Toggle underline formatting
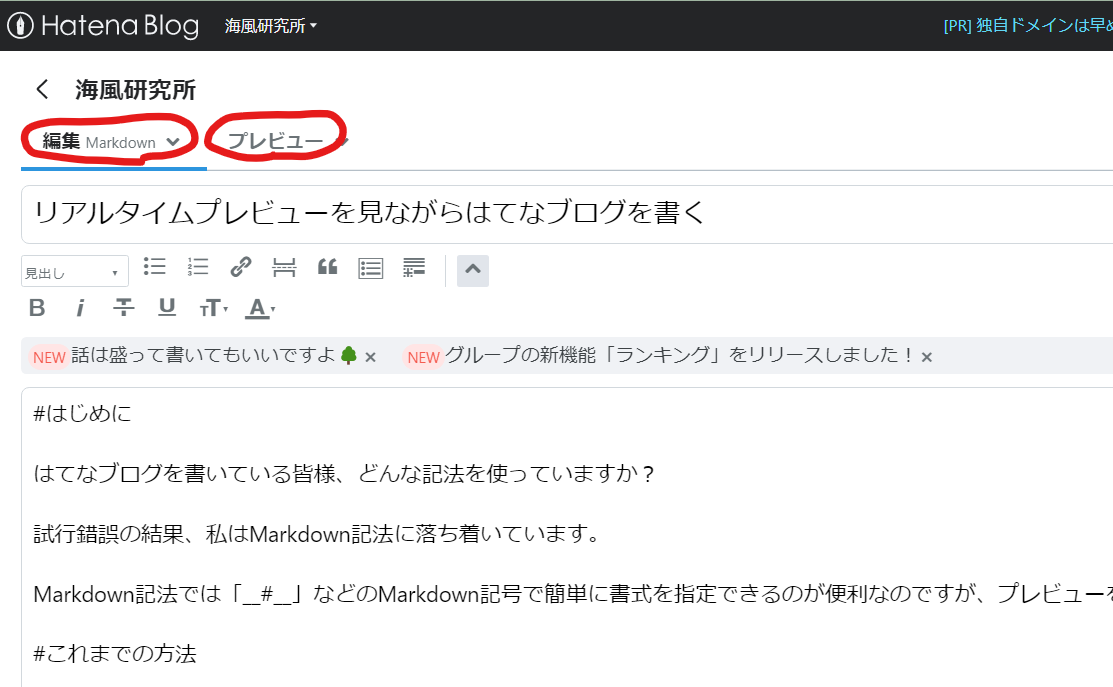Image resolution: width=1113 pixels, height=687 pixels. (167, 307)
